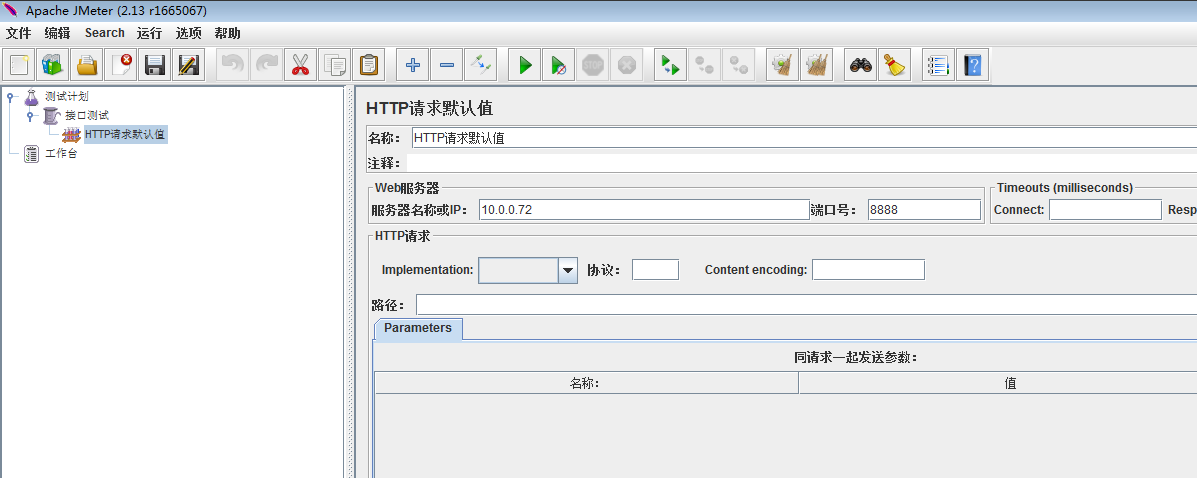1197x478 pixels.
Task: Open Search with binoculars icon
Action: 861,65
